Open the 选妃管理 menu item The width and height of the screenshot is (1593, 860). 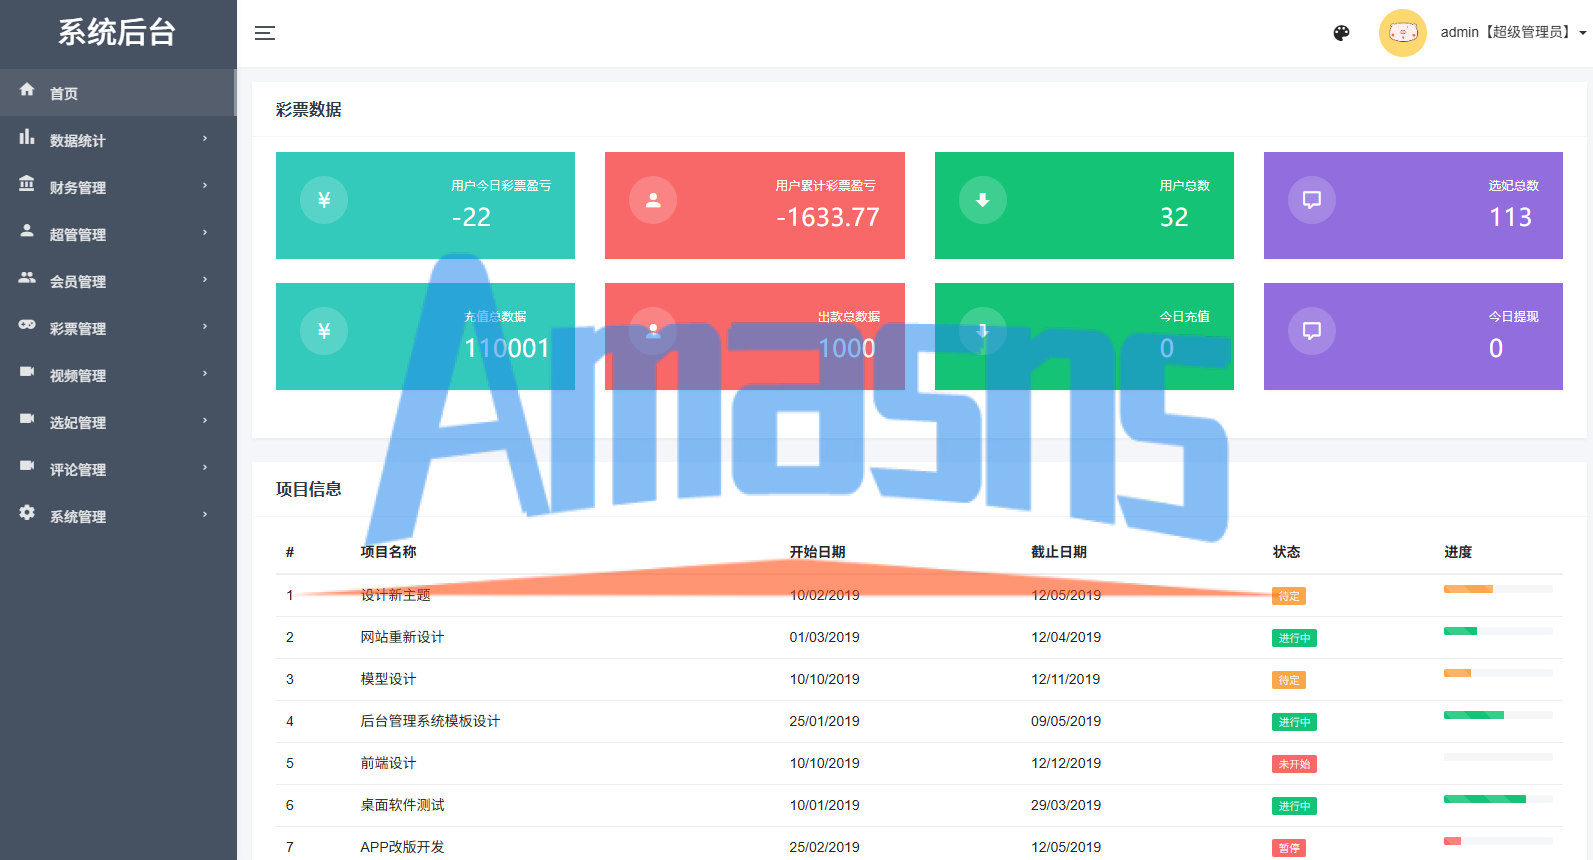click(118, 422)
